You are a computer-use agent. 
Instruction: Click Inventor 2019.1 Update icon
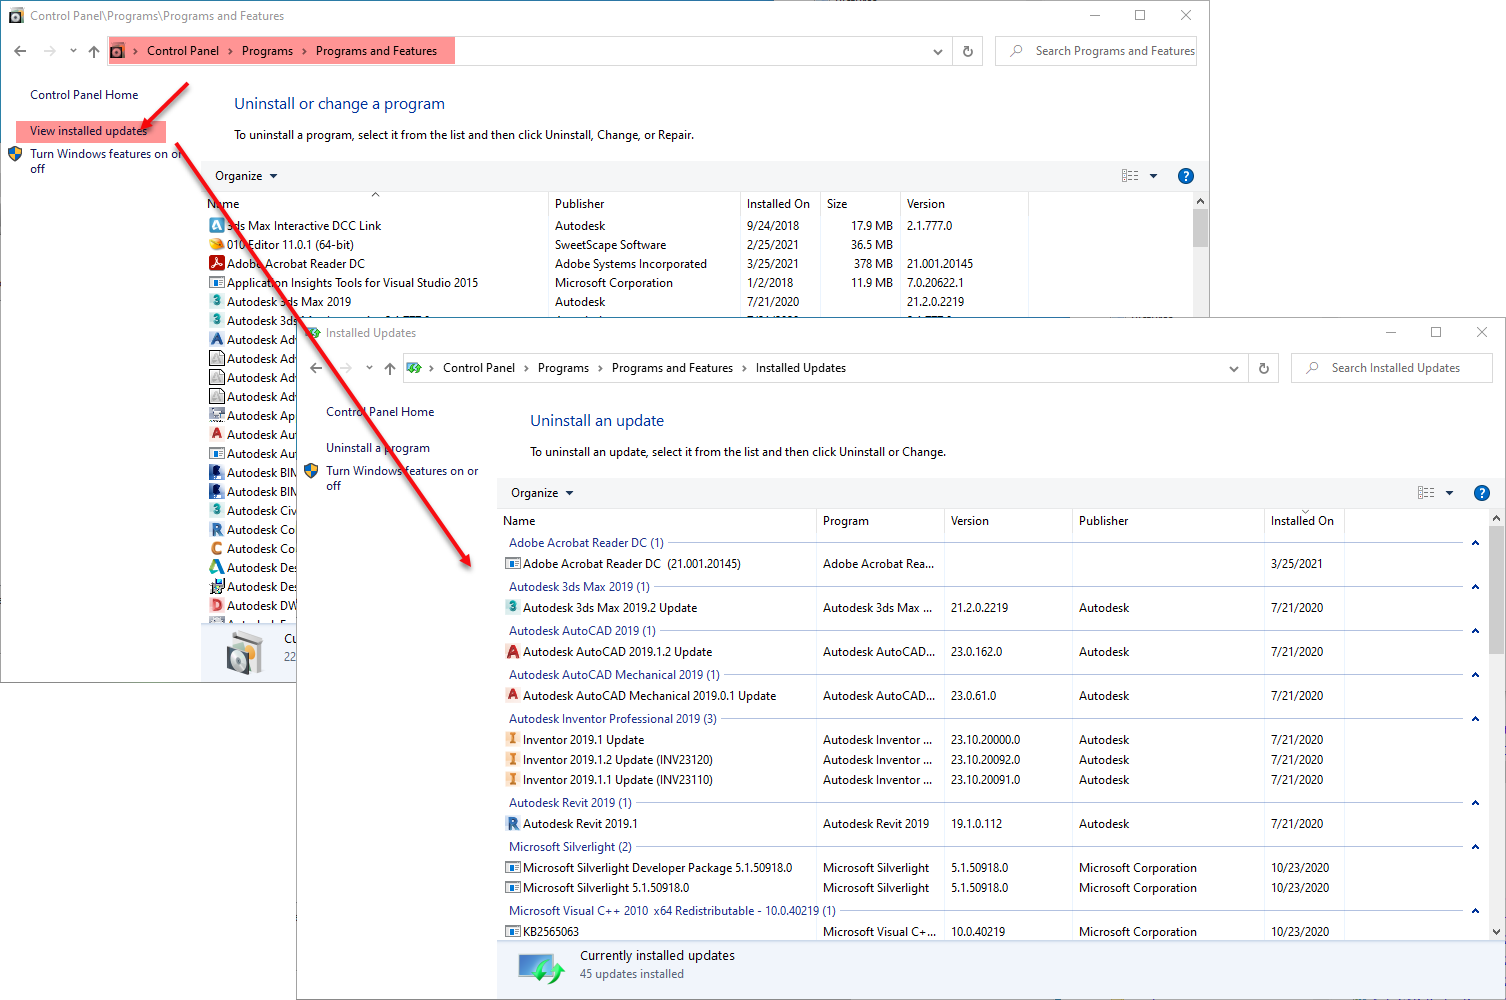(x=513, y=739)
